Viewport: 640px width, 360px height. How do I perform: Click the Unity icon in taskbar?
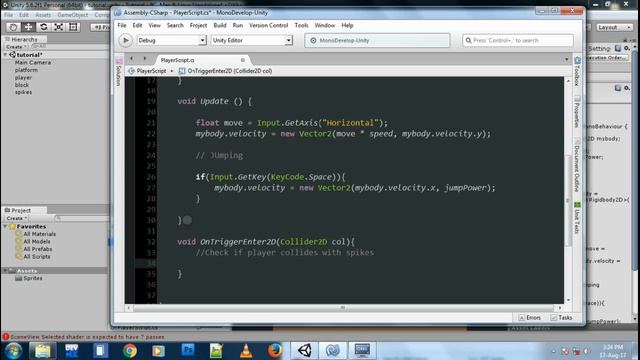click(305, 350)
